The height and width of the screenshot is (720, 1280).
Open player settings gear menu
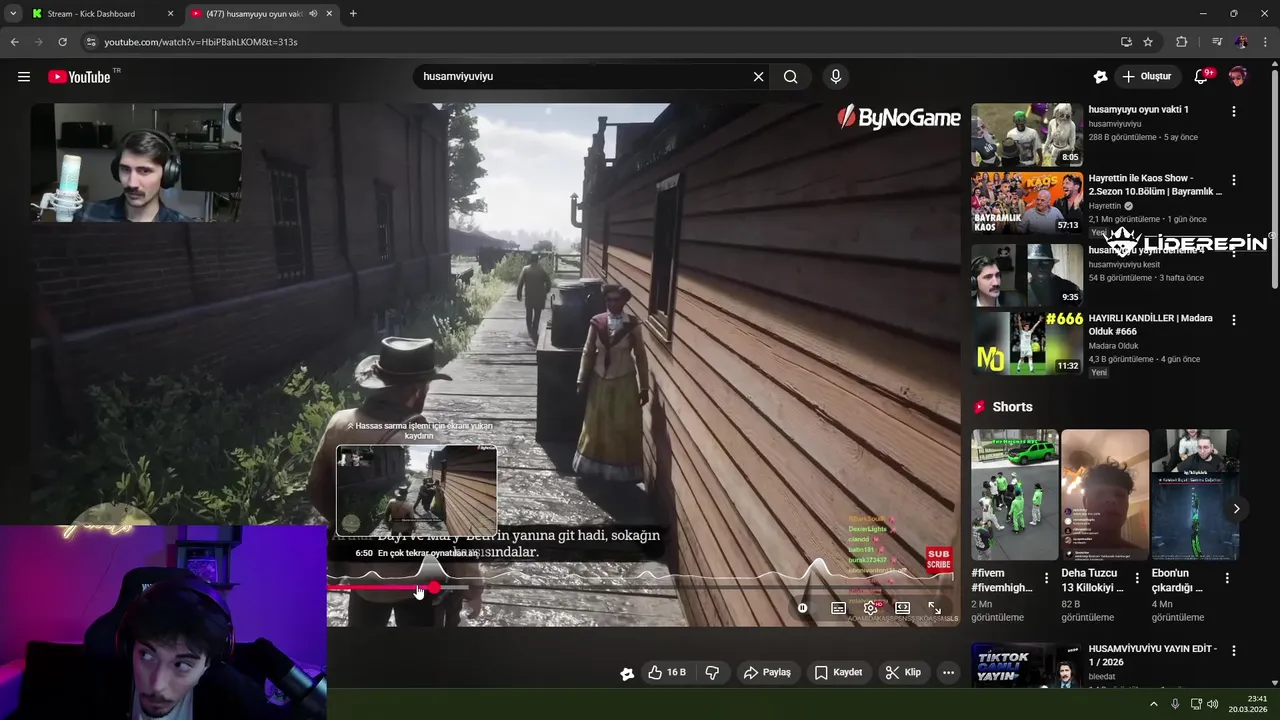click(x=871, y=608)
